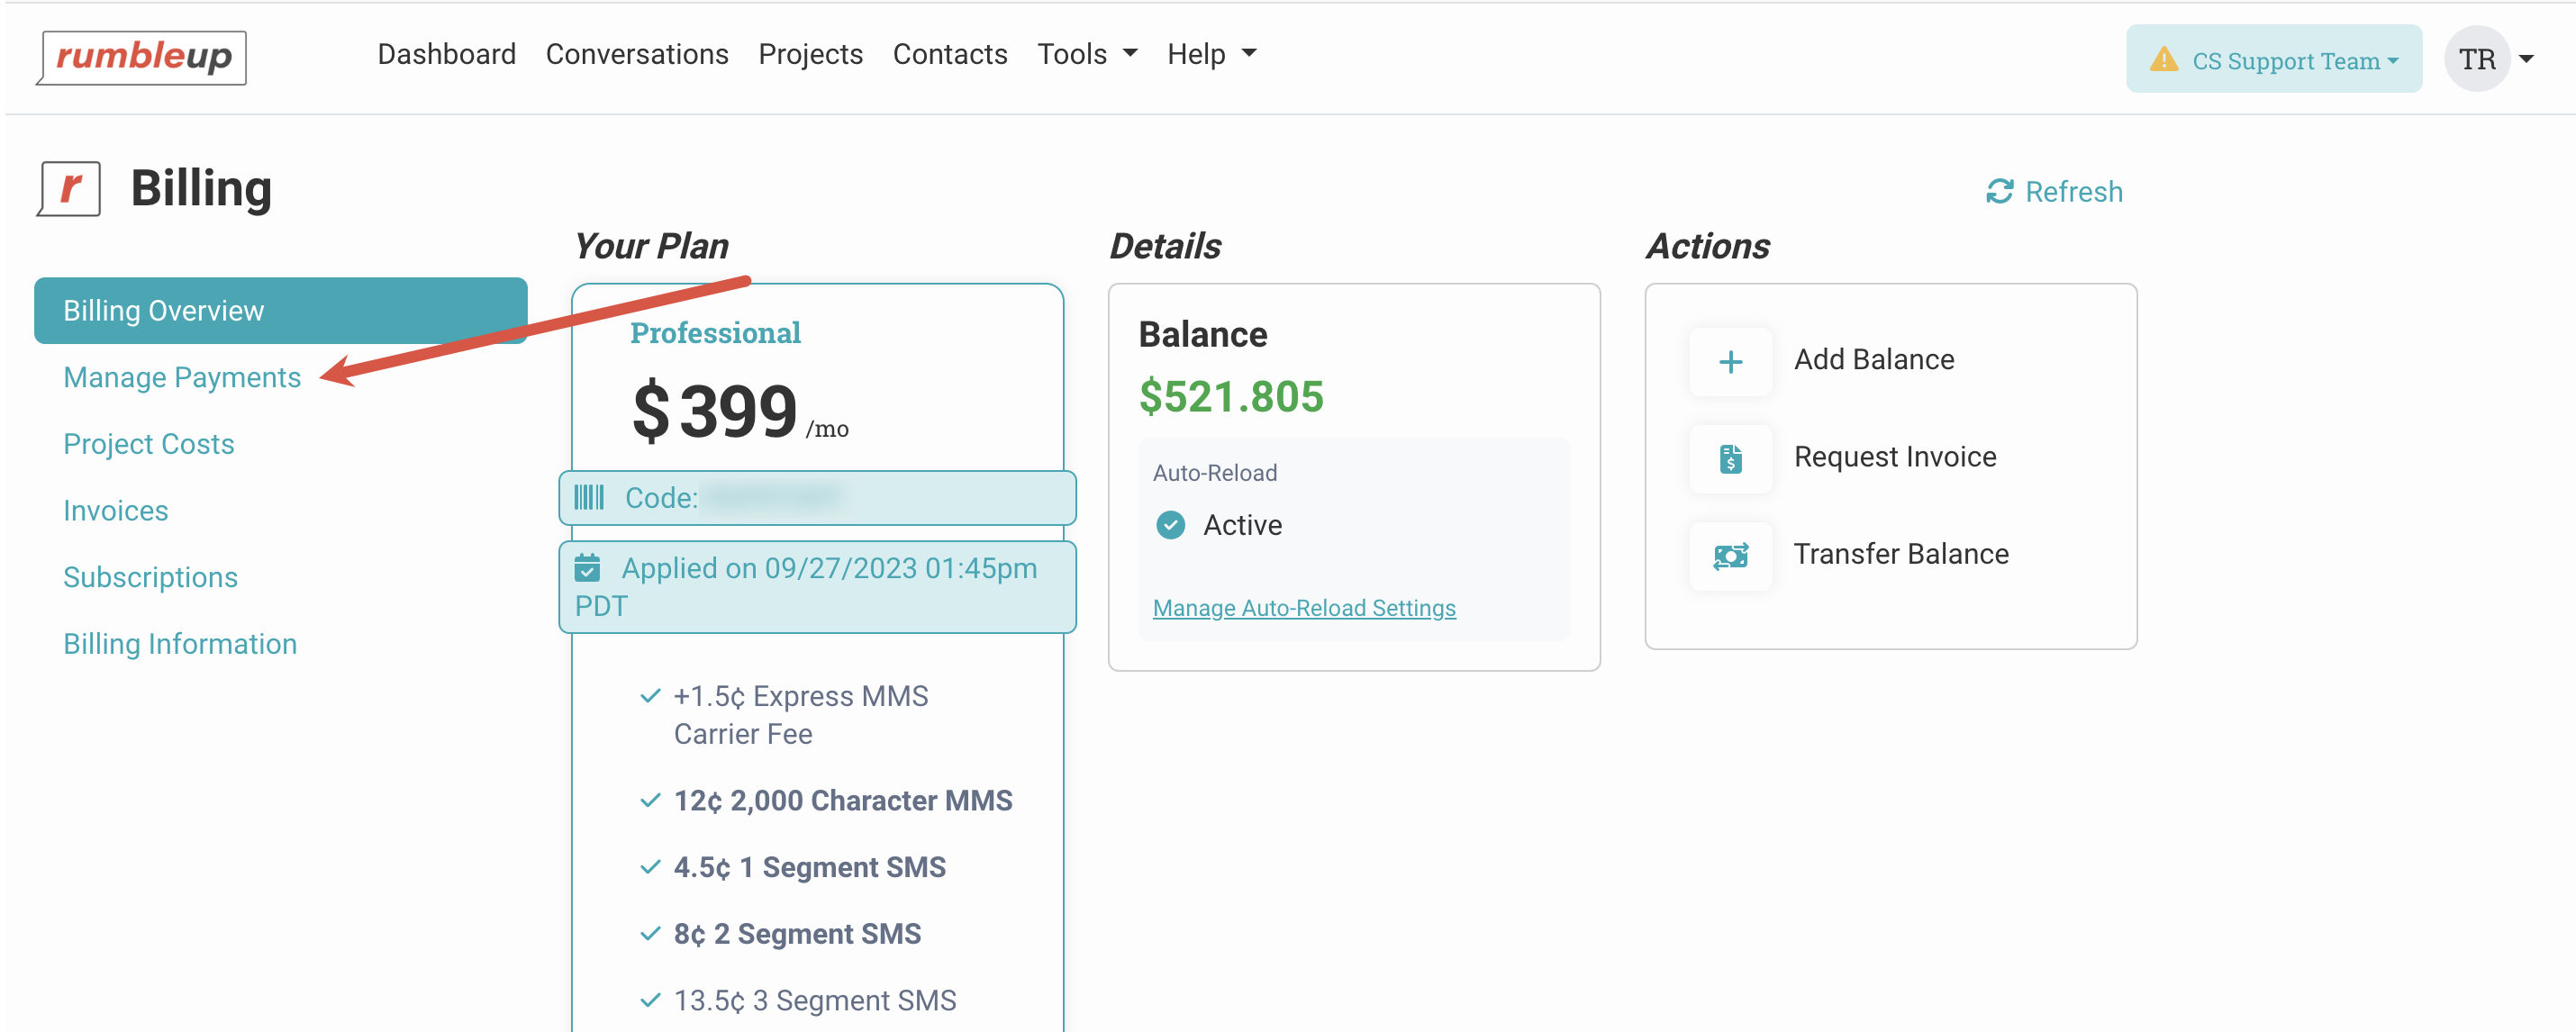The width and height of the screenshot is (2576, 1032).
Task: Click the Transfer Balance money icon
Action: (1730, 556)
